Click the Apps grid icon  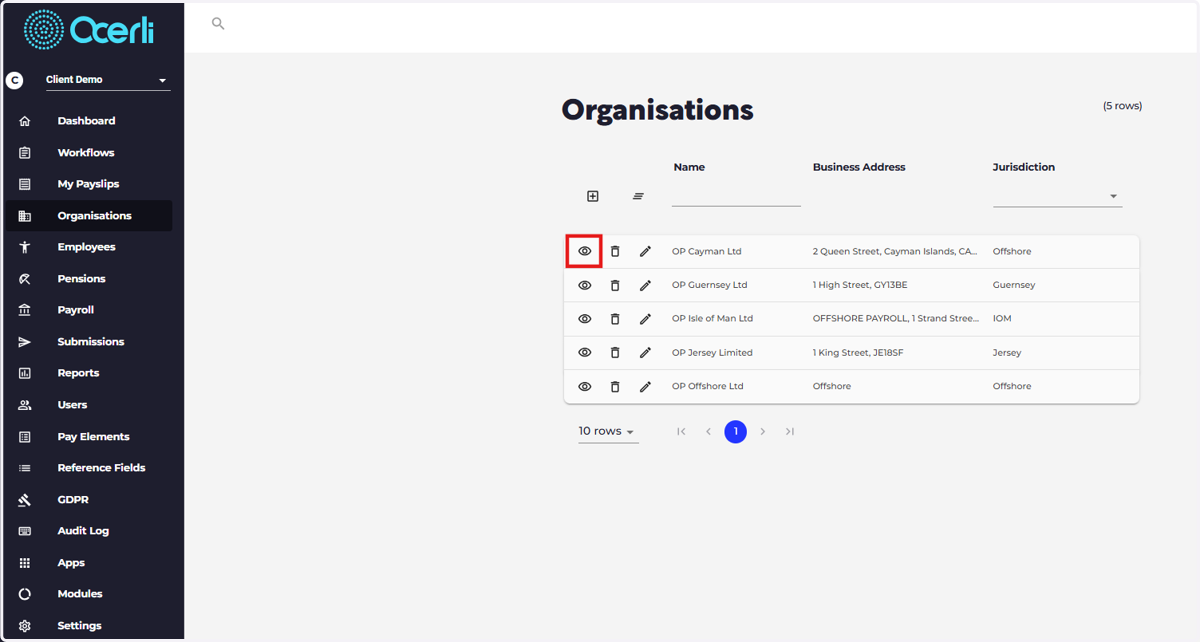click(x=25, y=563)
